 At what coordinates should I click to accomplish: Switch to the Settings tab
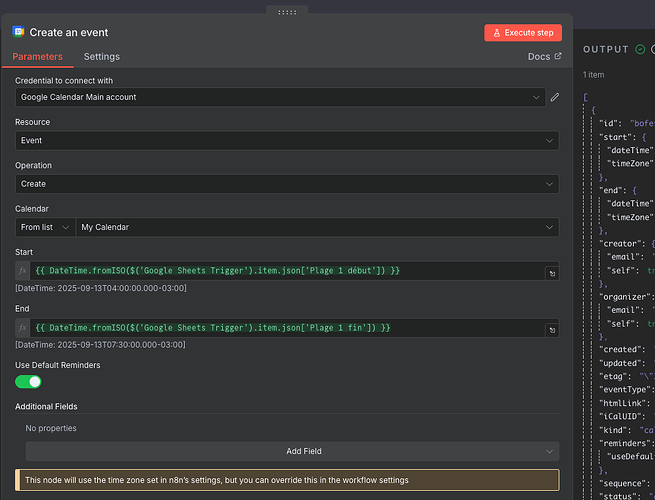(x=101, y=57)
